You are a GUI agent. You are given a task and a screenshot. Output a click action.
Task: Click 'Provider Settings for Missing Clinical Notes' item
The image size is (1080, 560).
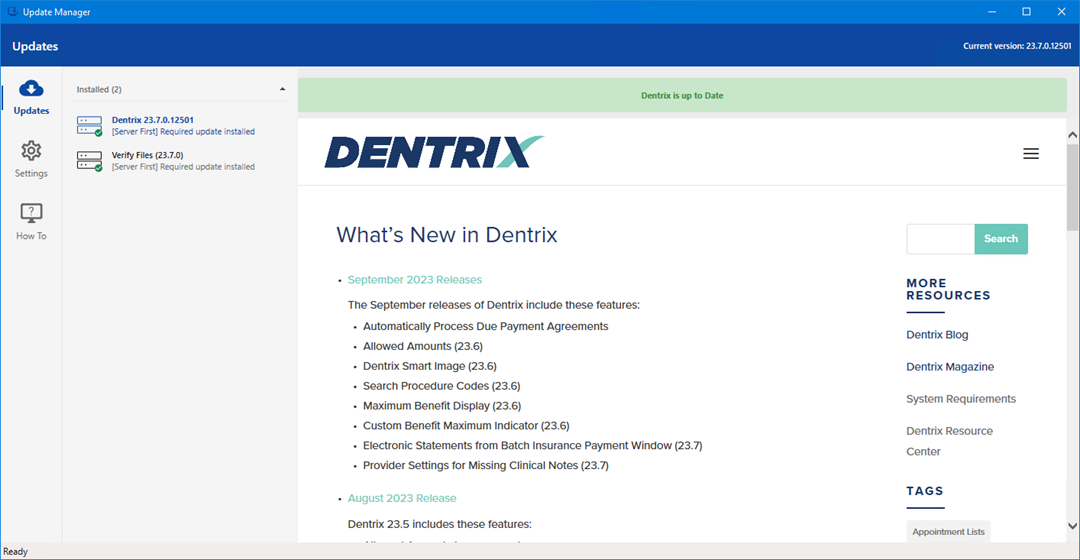[486, 466]
